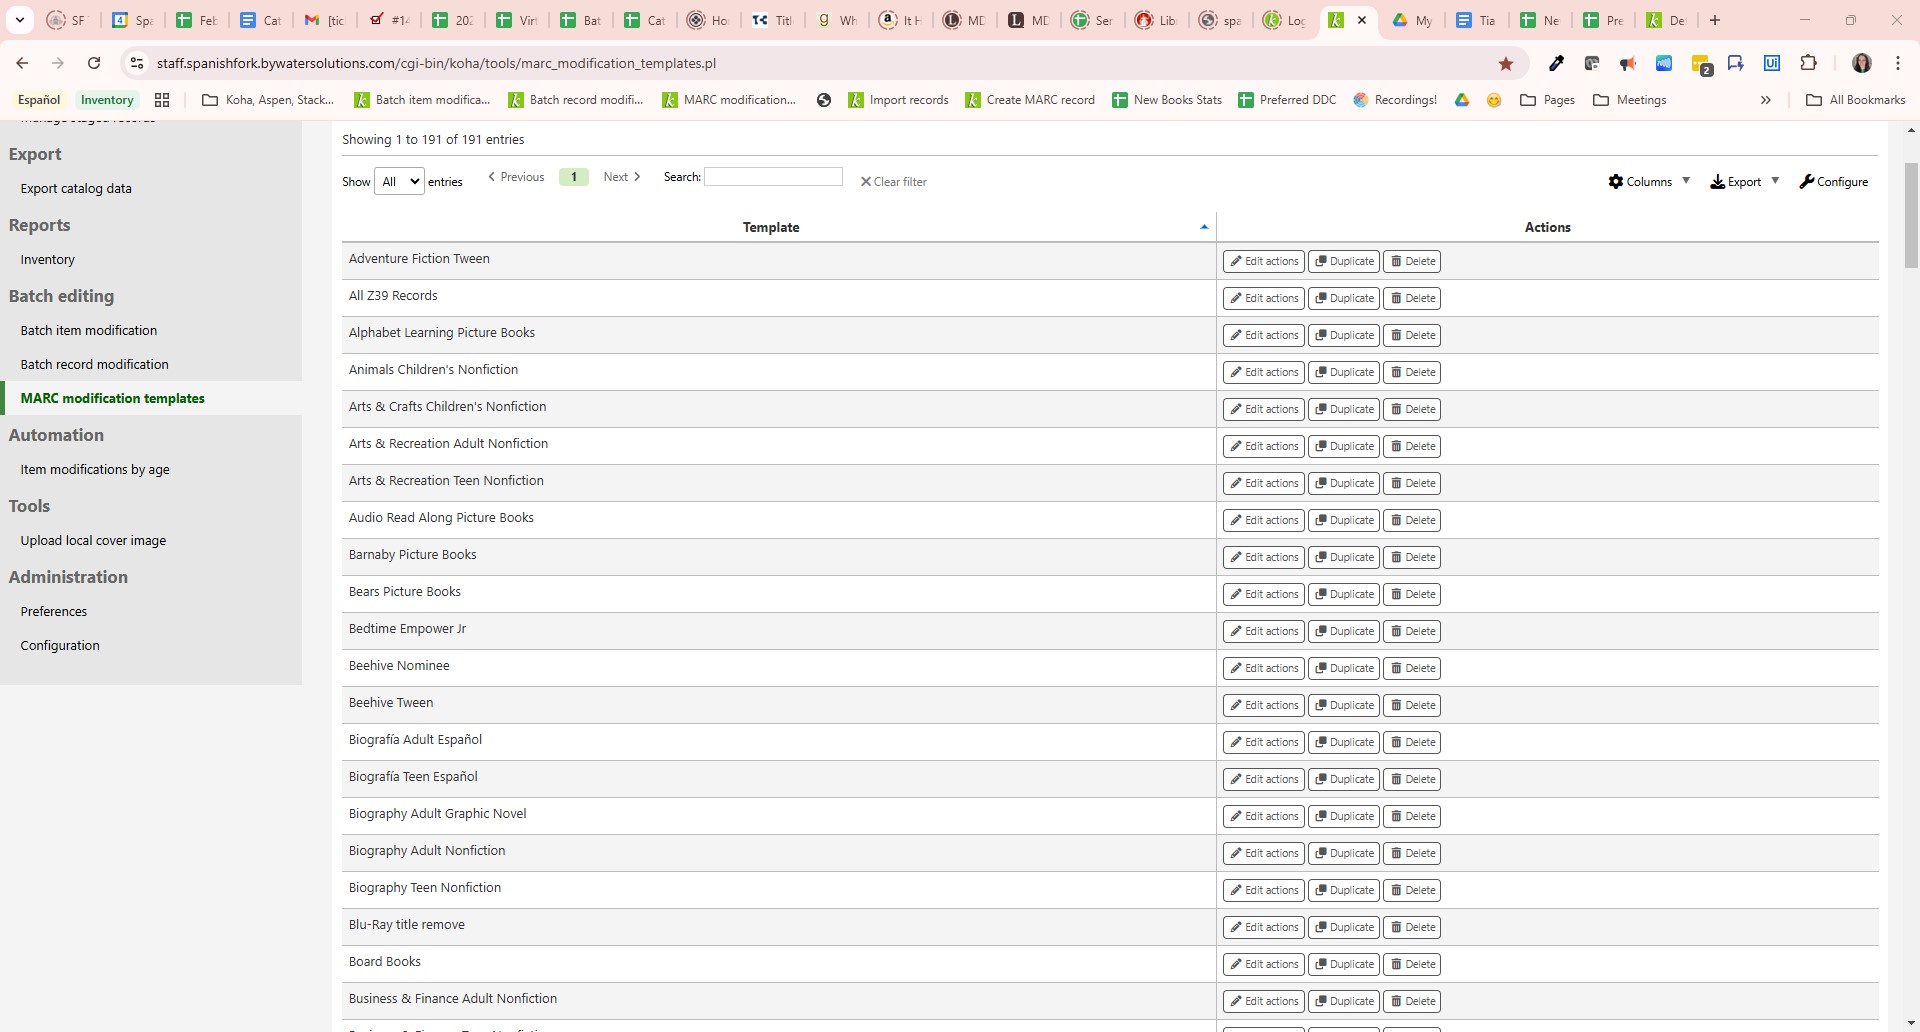Click the Search input field
The width and height of the screenshot is (1920, 1032).
tap(773, 177)
